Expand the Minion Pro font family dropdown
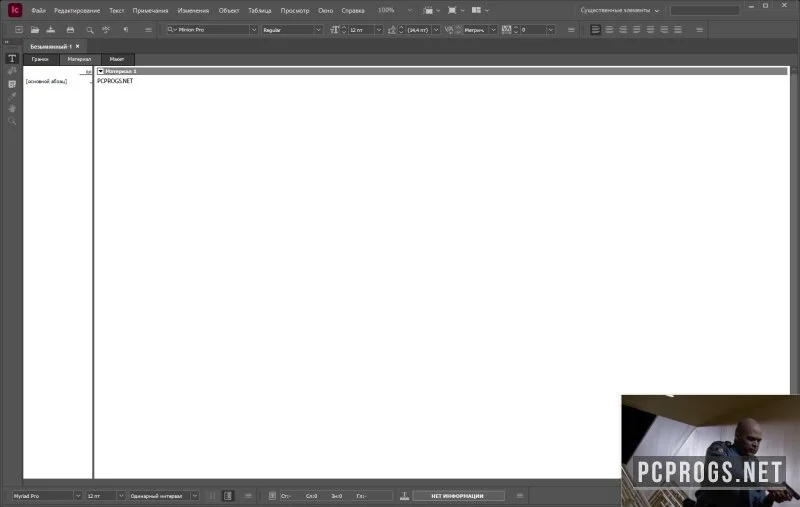Image resolution: width=800 pixels, height=507 pixels. coord(254,30)
